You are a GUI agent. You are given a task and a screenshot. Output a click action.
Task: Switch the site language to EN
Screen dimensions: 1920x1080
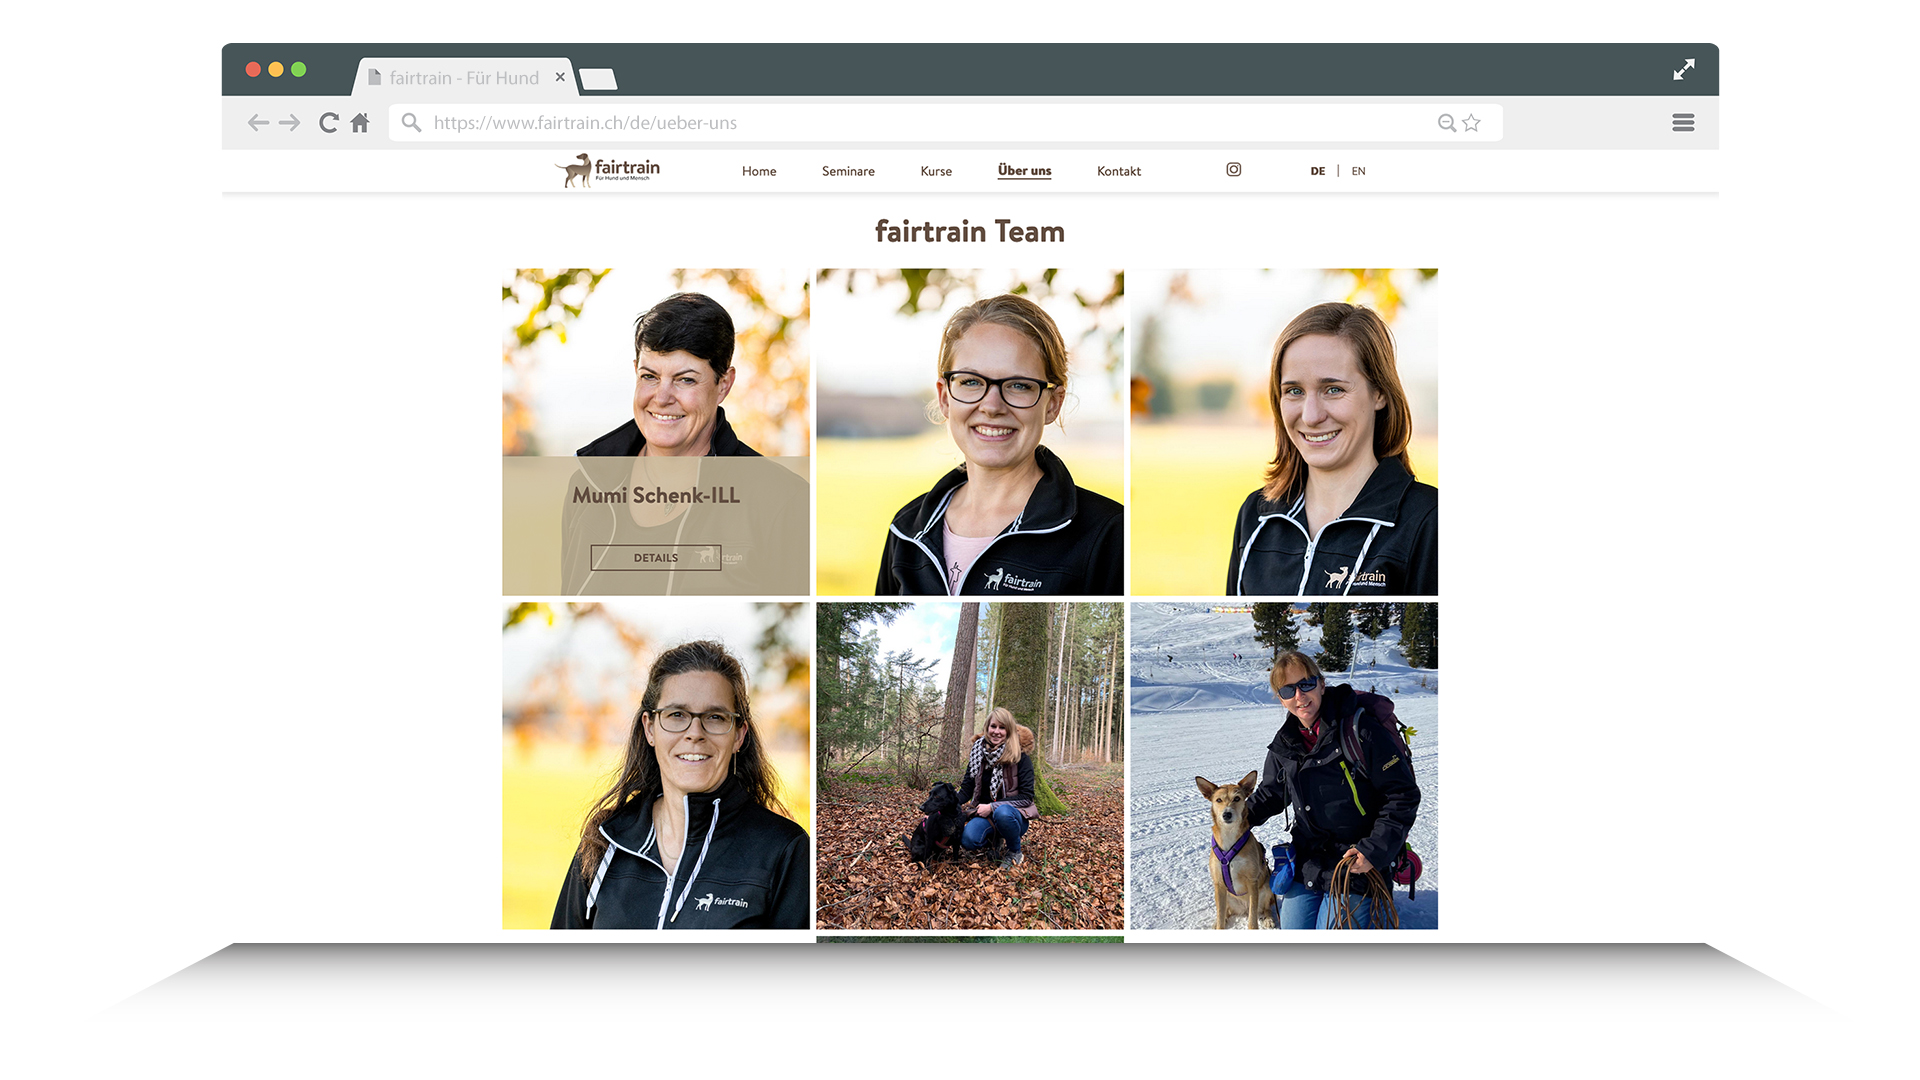[x=1358, y=171]
